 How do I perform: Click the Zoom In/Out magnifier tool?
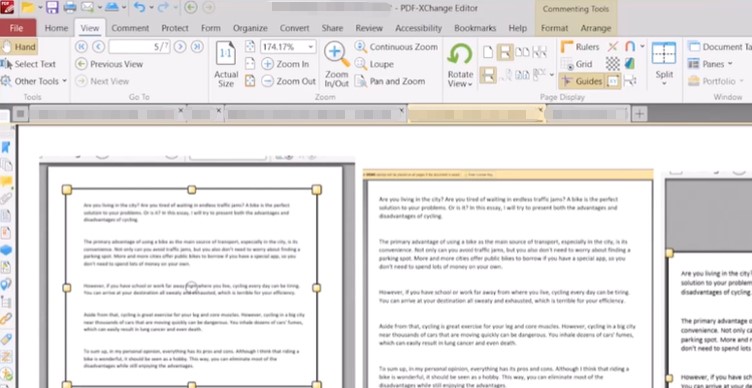pyautogui.click(x=337, y=64)
